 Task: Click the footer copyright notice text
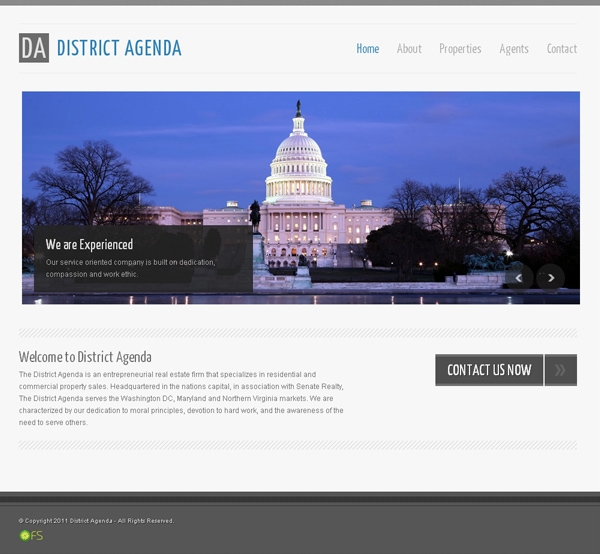[x=96, y=520]
